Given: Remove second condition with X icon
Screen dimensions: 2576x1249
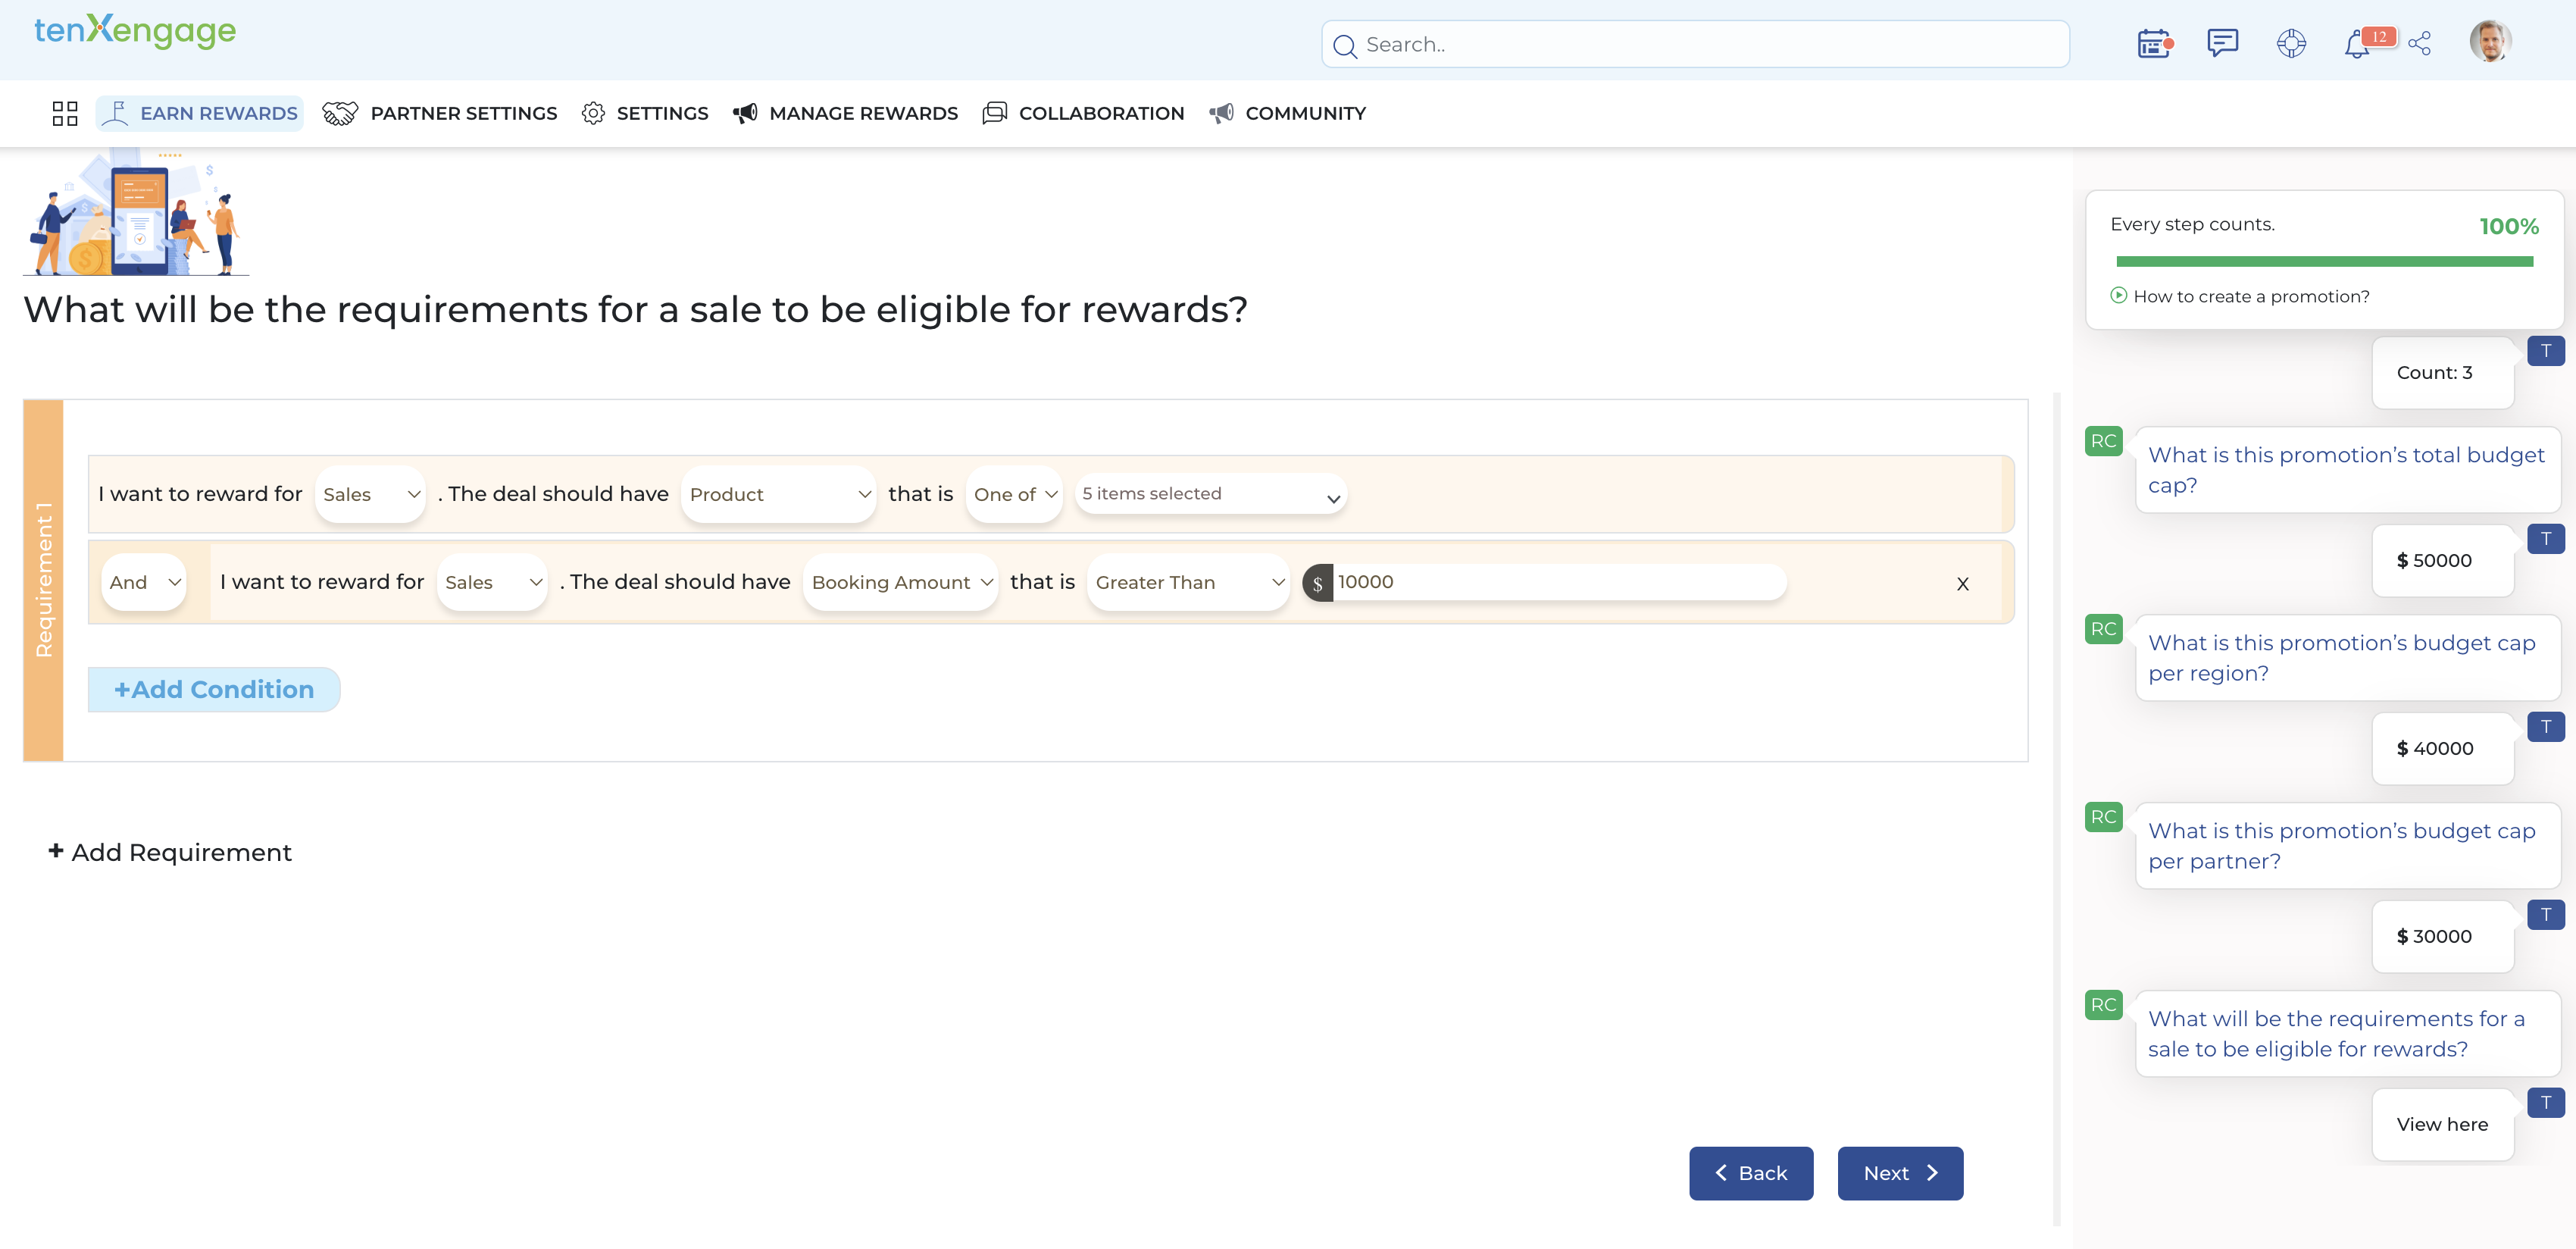Looking at the screenshot, I should coord(1962,584).
